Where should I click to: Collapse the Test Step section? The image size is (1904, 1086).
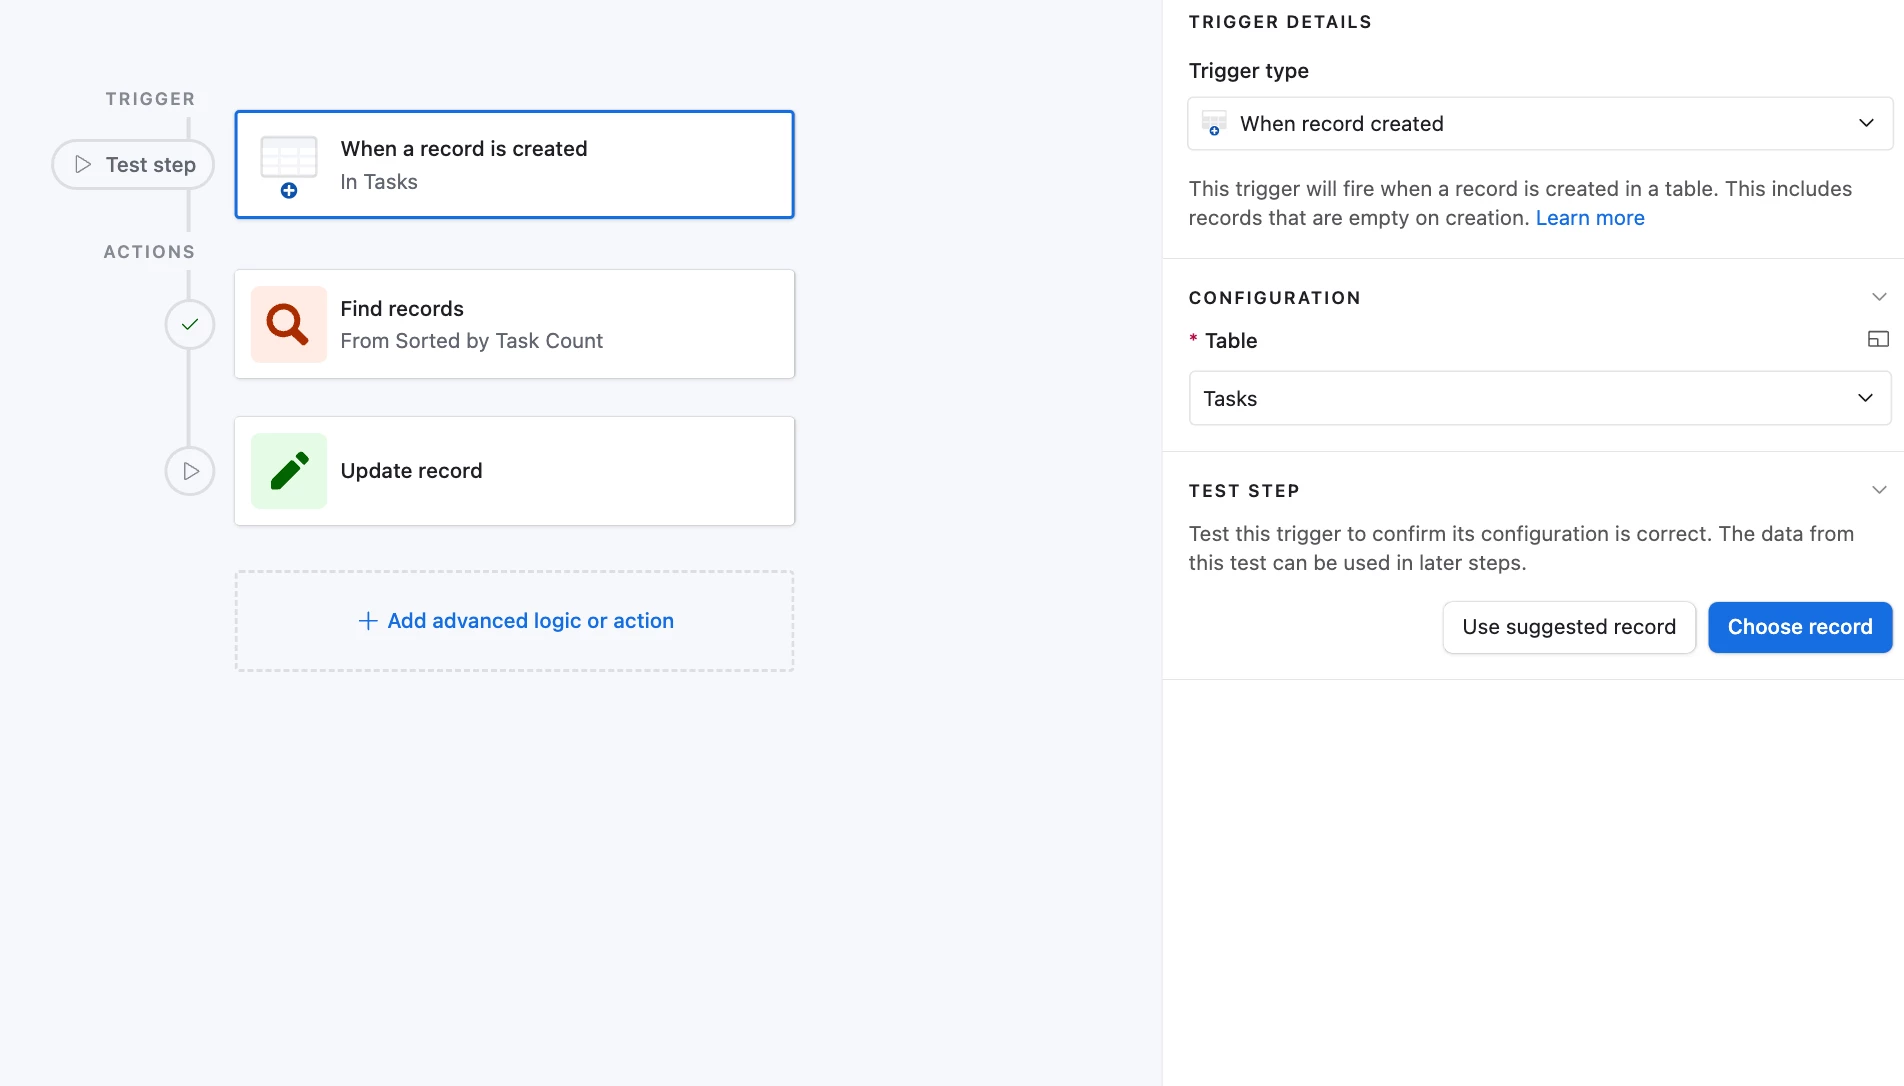tap(1878, 490)
